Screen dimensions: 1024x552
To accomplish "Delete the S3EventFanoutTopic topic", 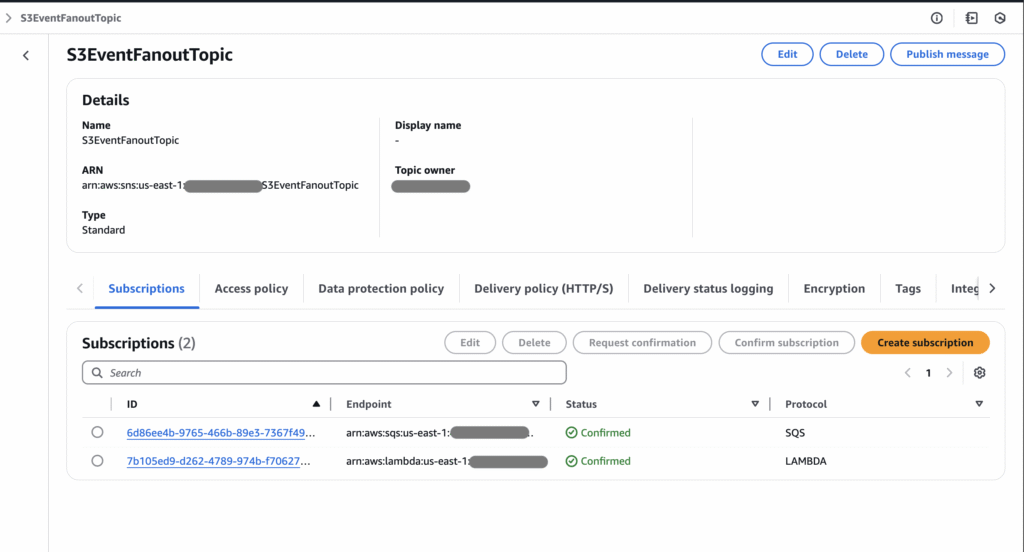I will pos(852,54).
